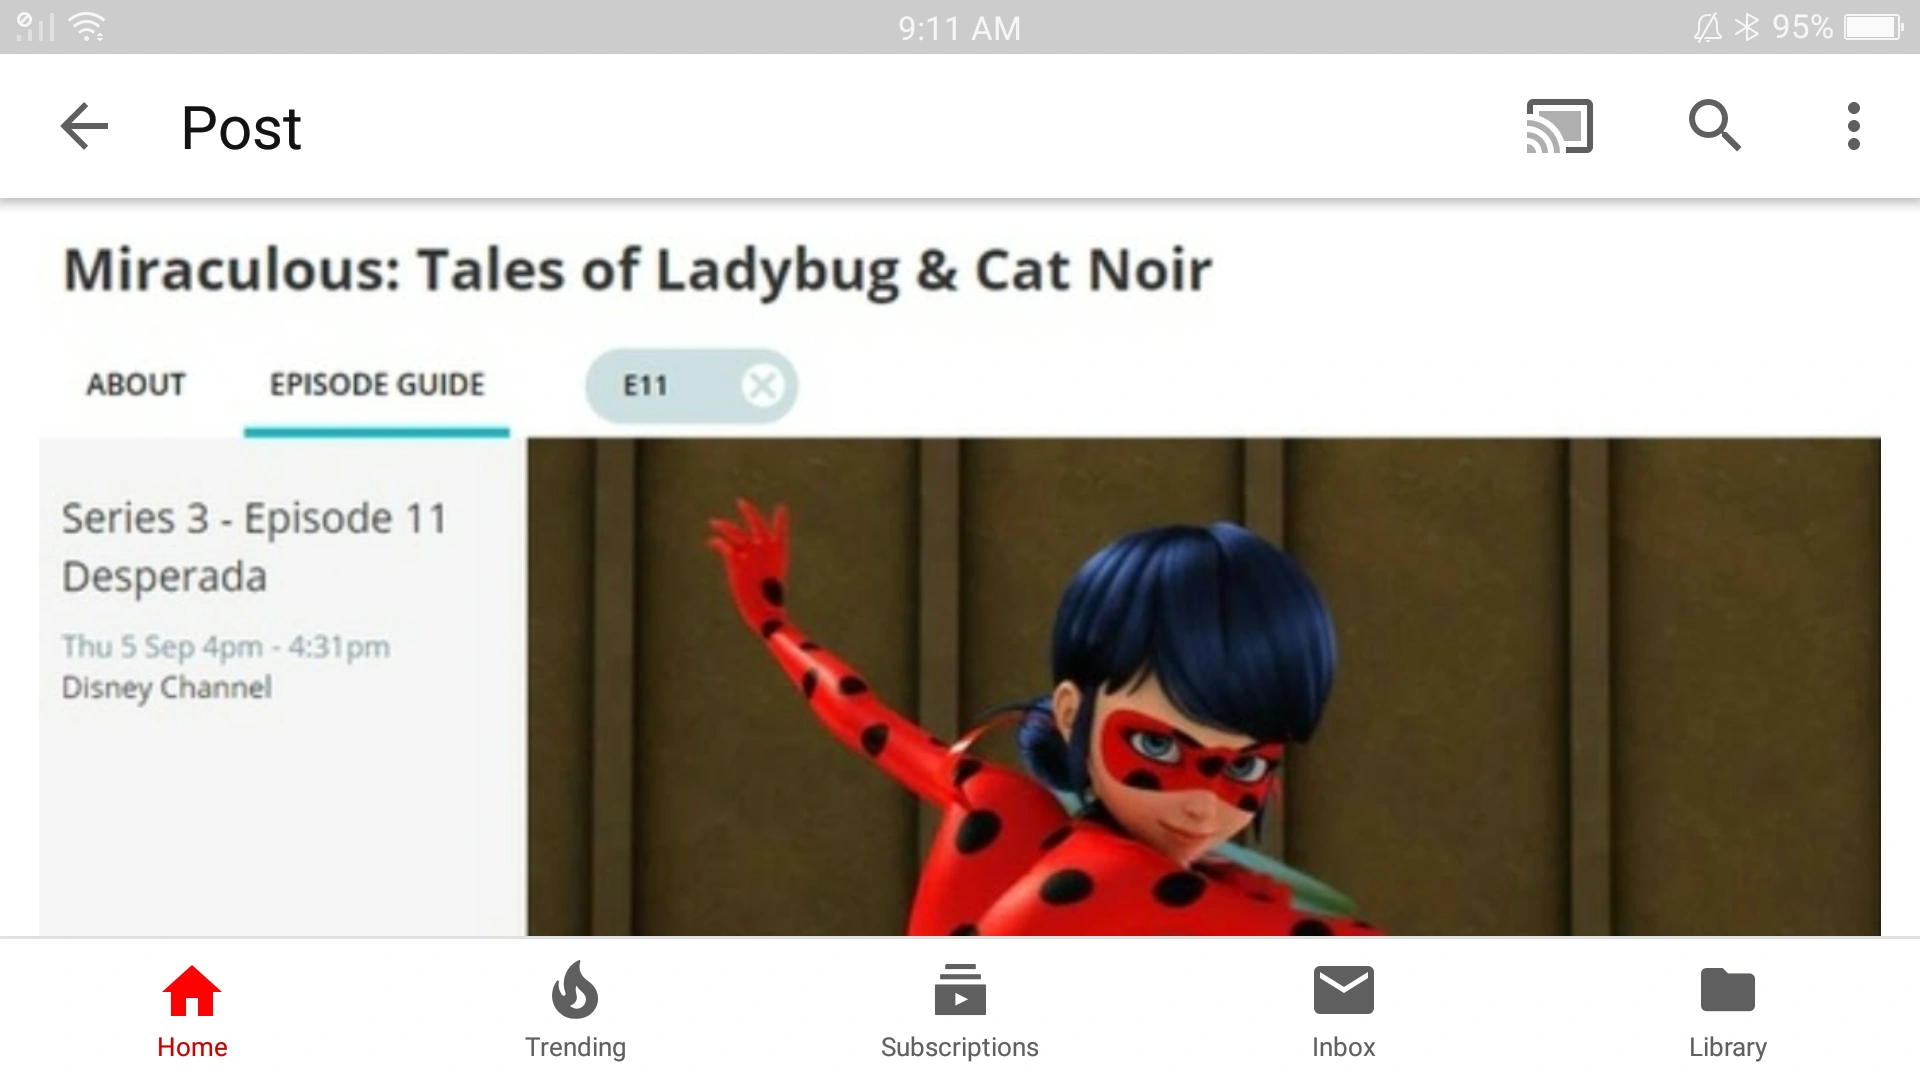Tap the Post page title

point(241,128)
